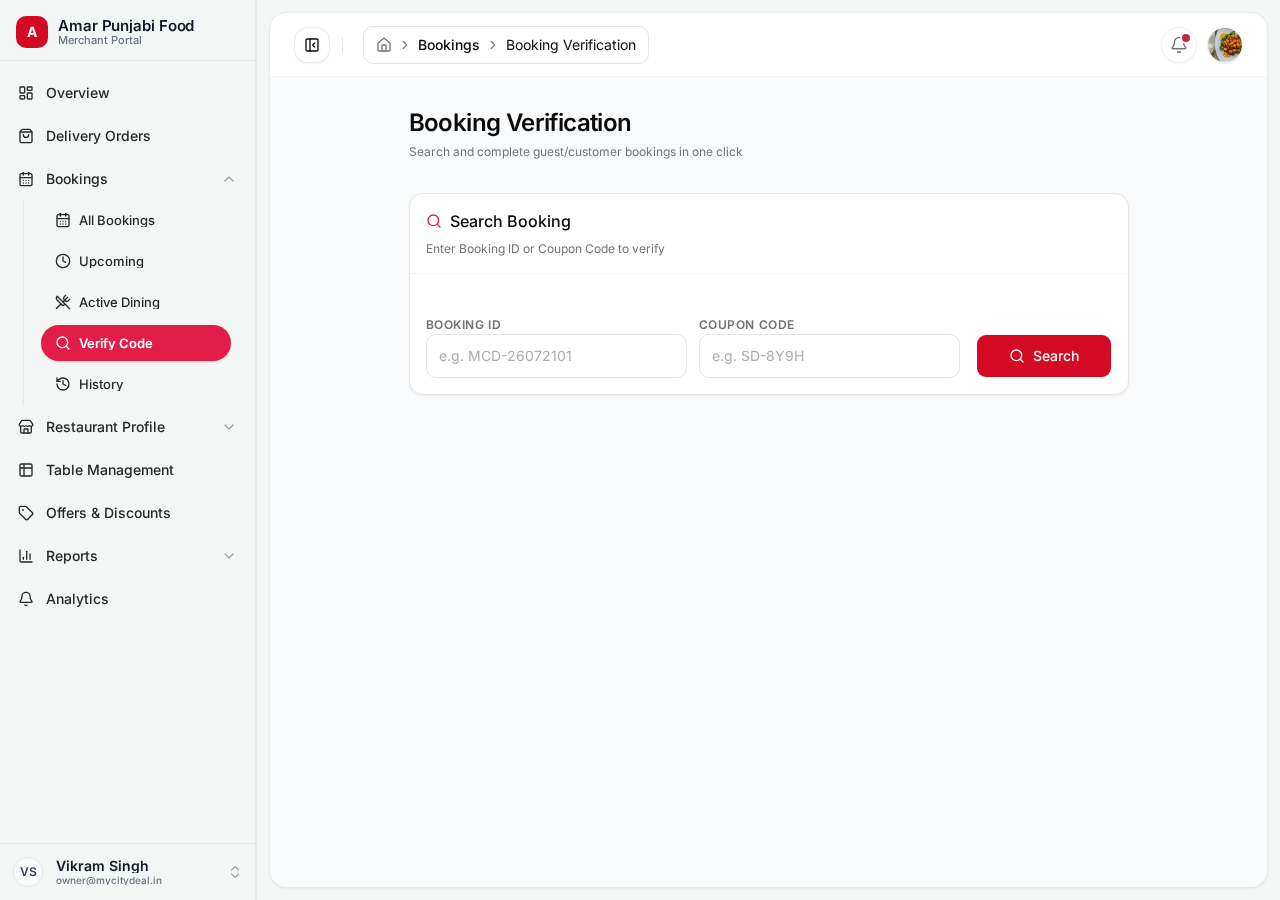
Task: Click the VS initials avatar
Action: (28, 872)
